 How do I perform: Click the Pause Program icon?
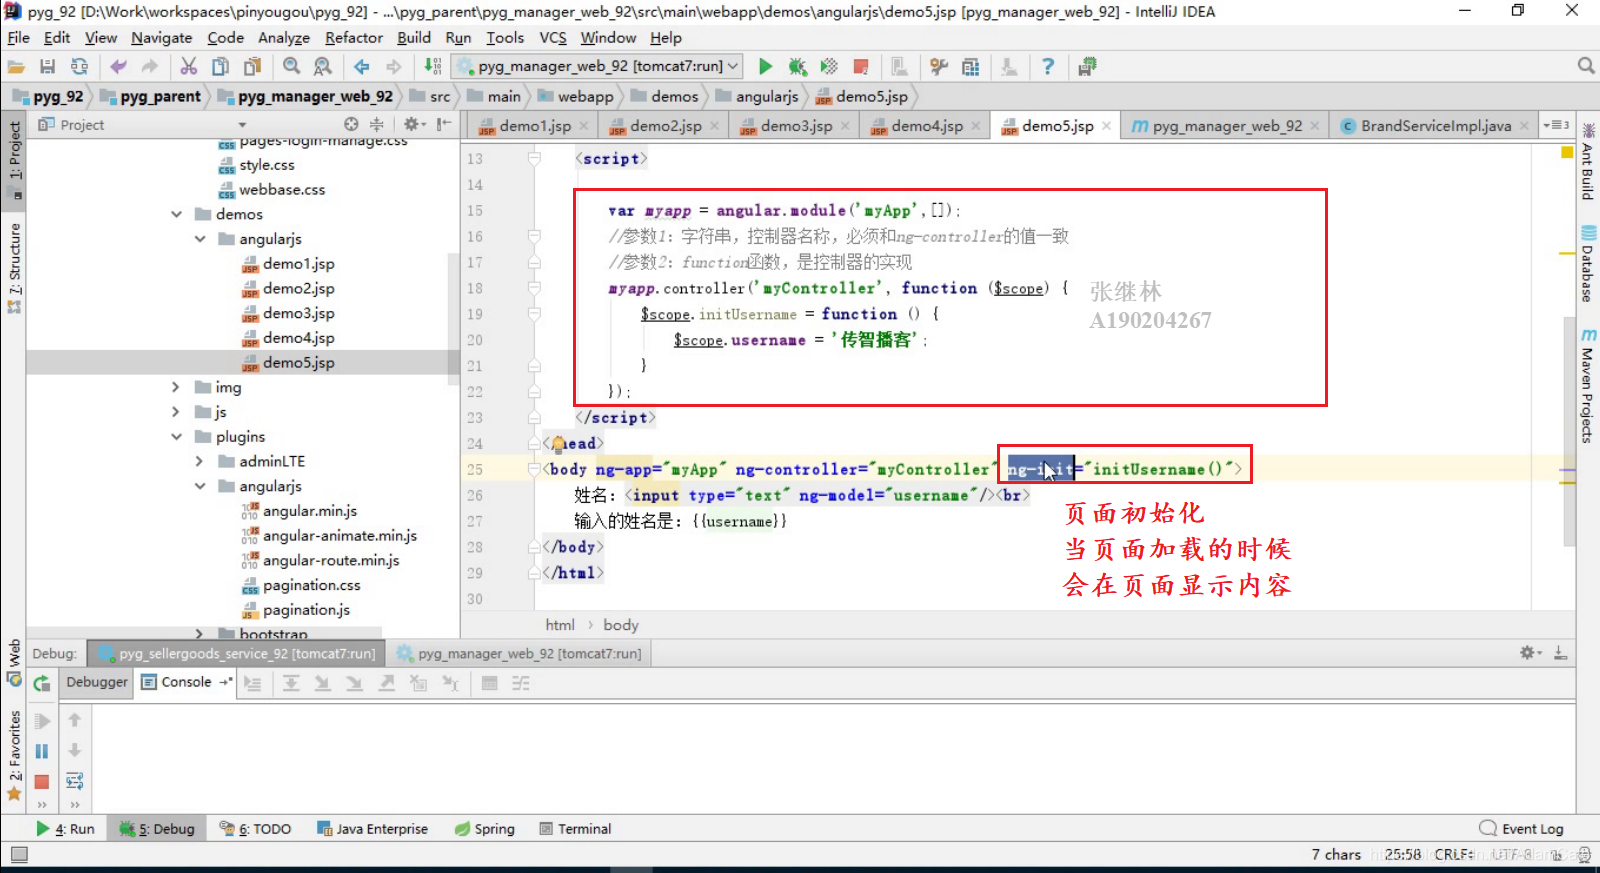[x=41, y=751]
